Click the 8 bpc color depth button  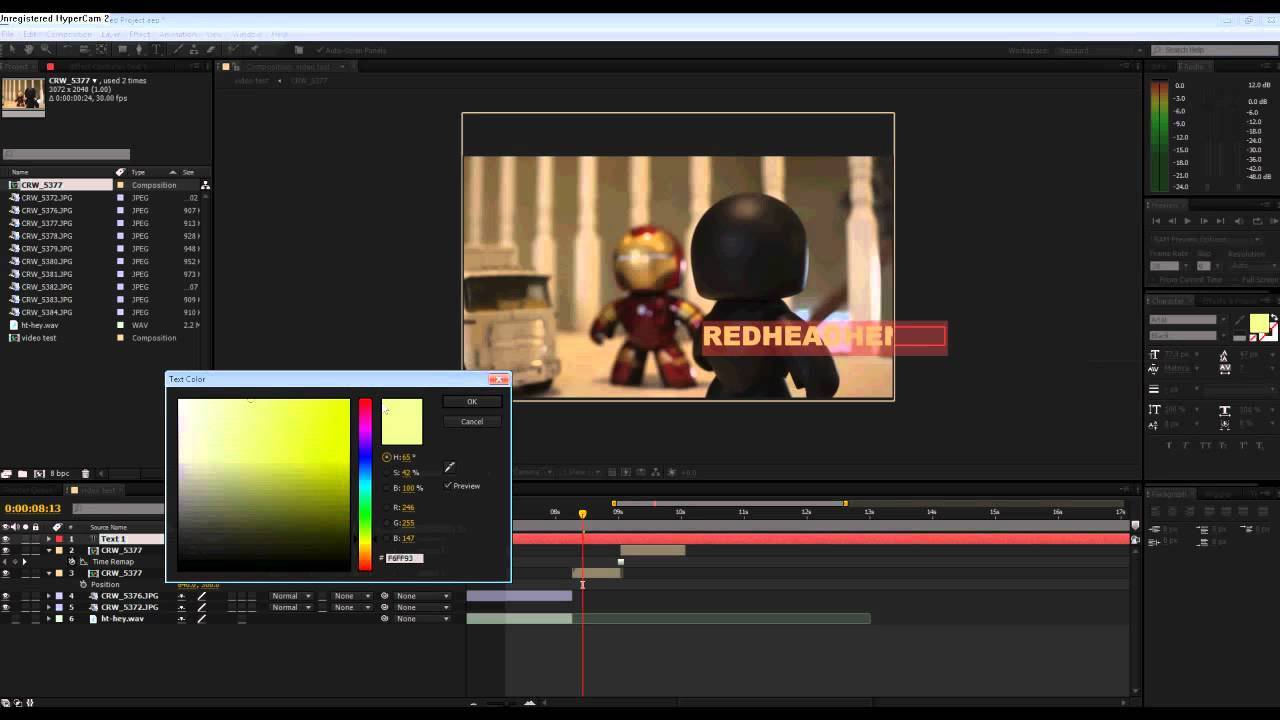60,474
